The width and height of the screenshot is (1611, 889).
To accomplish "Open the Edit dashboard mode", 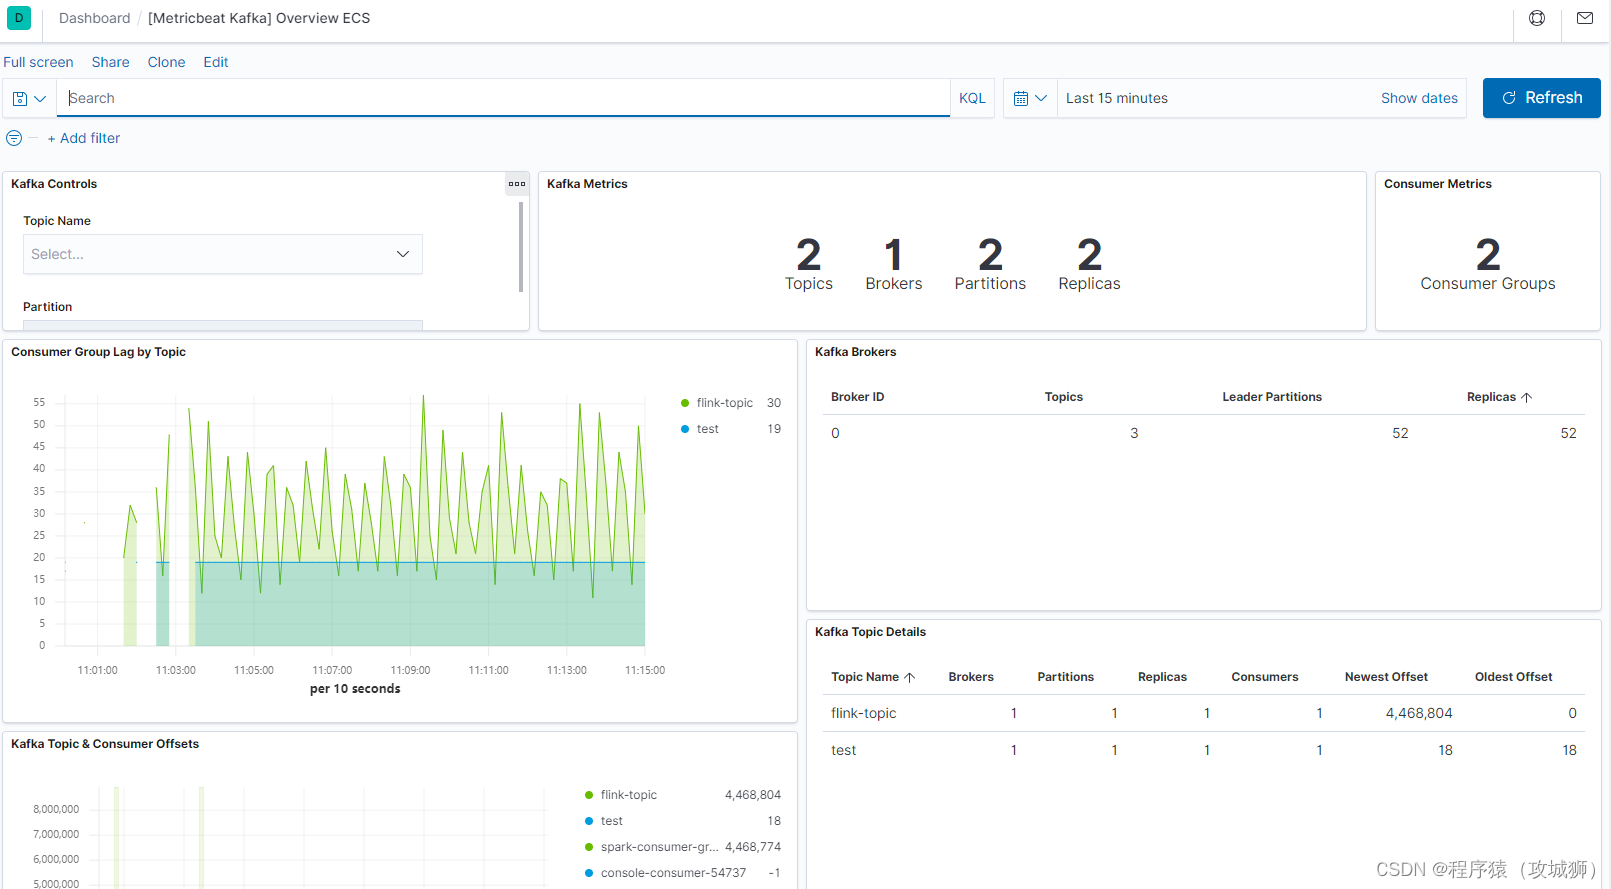I will coord(216,62).
